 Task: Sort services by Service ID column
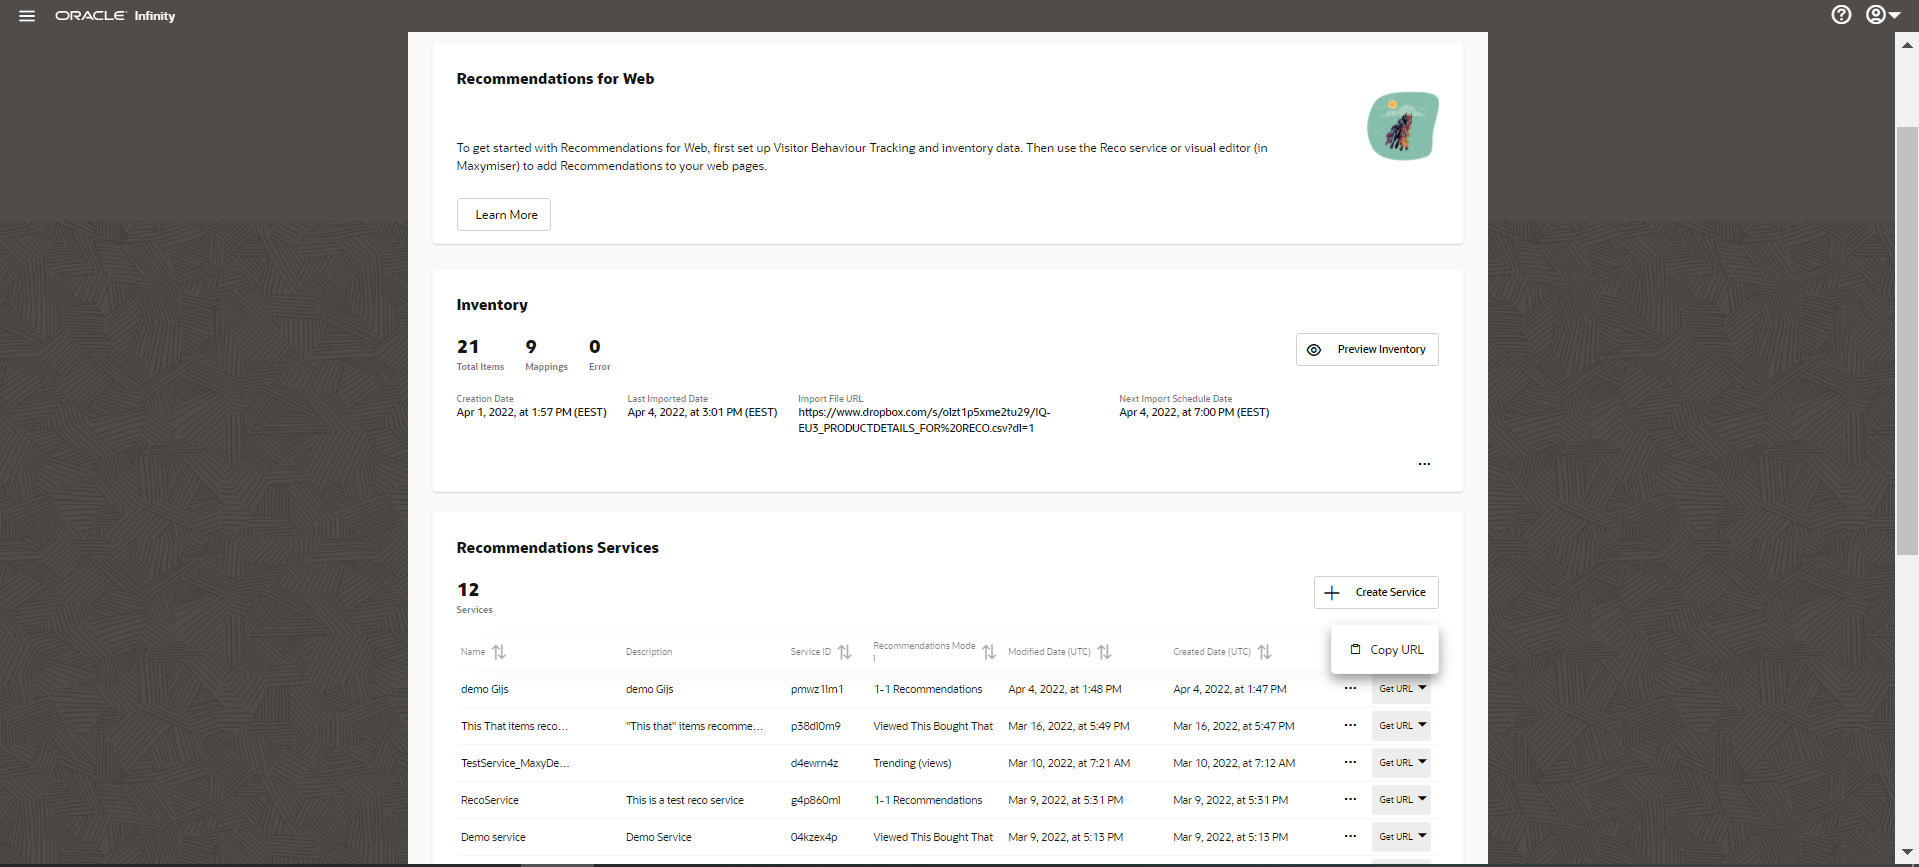coord(845,652)
